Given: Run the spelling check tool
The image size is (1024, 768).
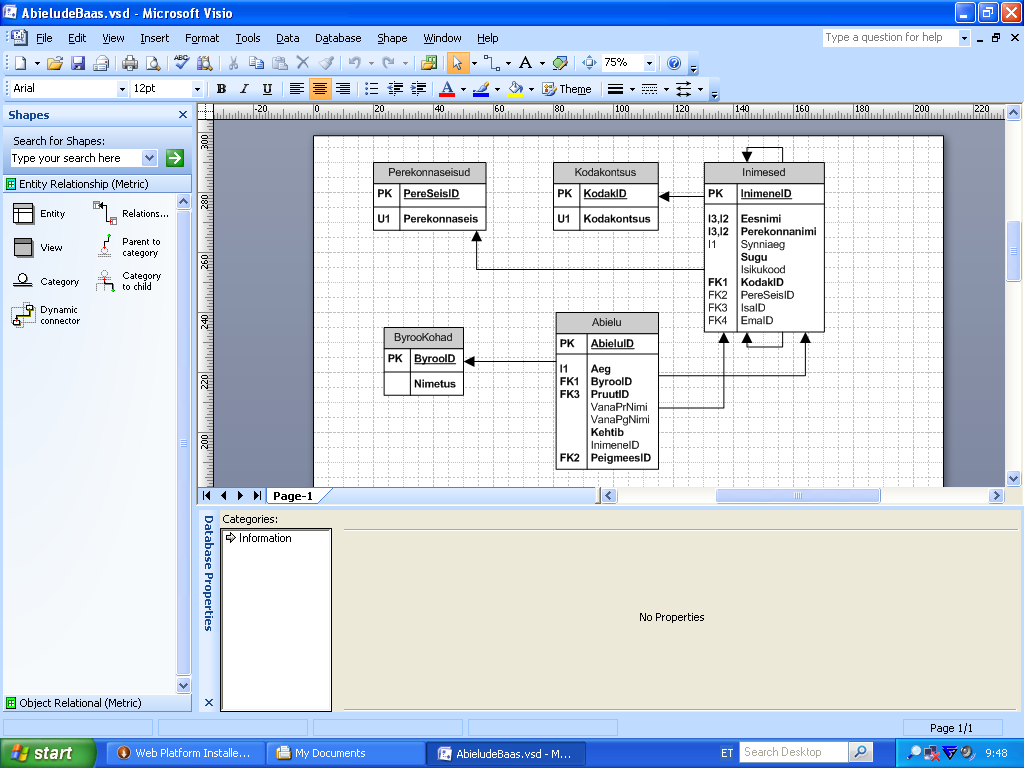Looking at the screenshot, I should 182,63.
